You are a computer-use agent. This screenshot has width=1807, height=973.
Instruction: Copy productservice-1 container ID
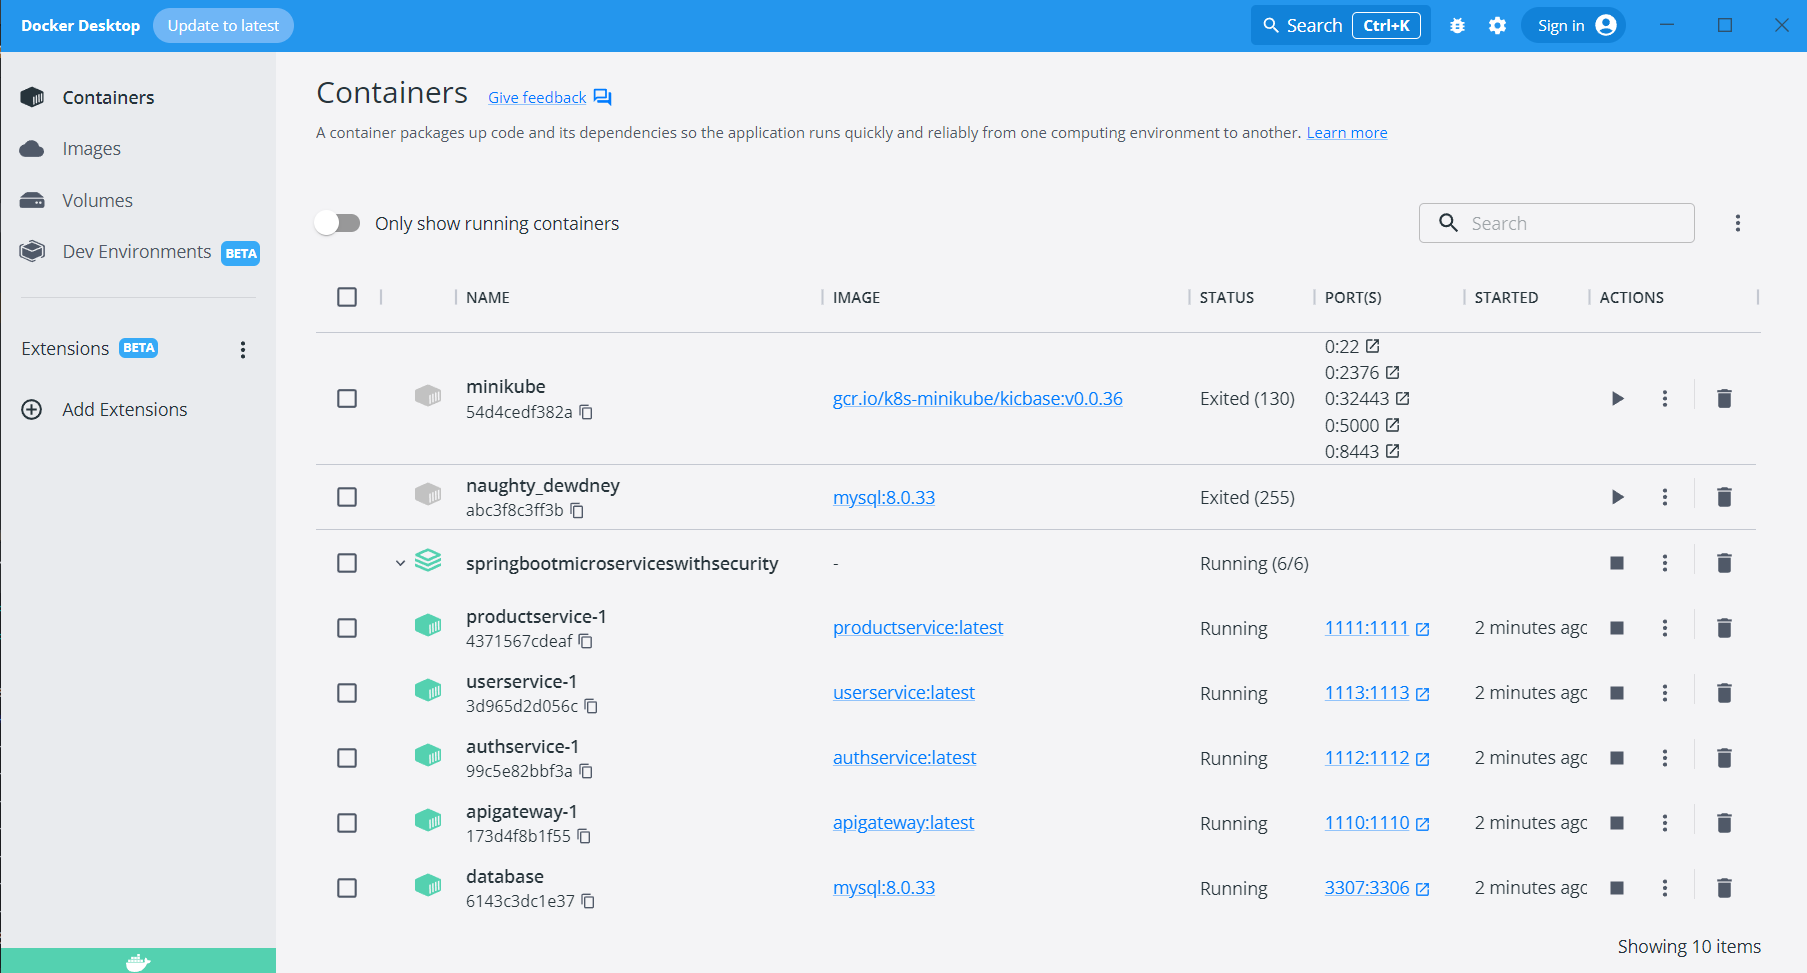point(586,641)
